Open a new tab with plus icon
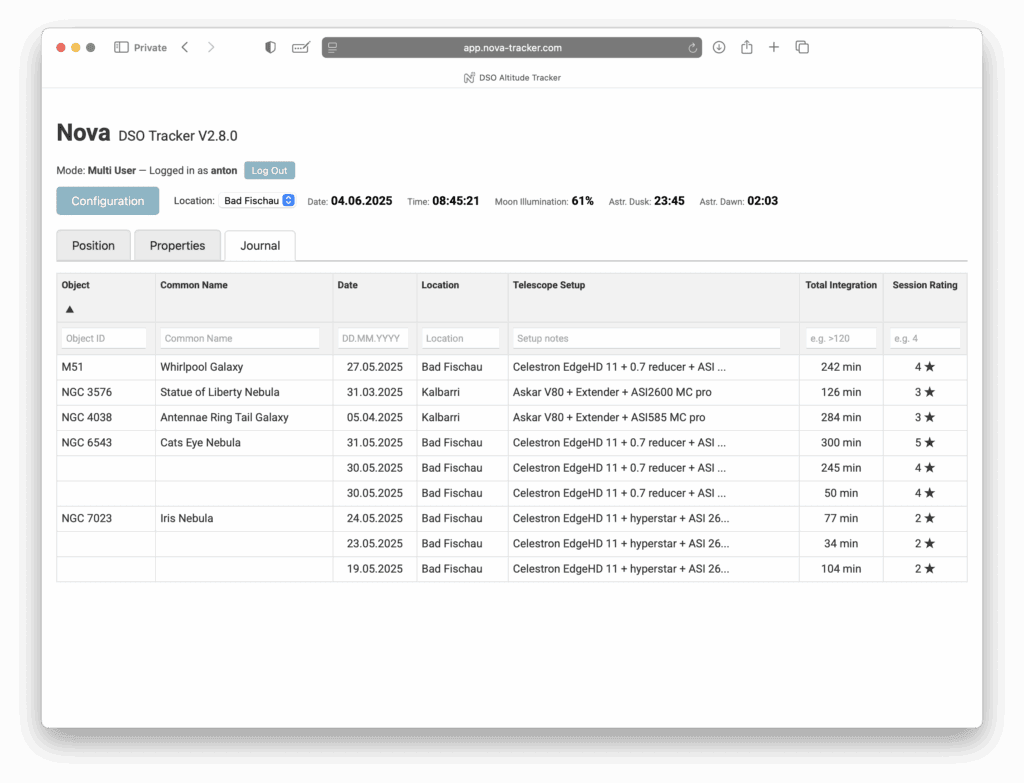 pos(774,47)
